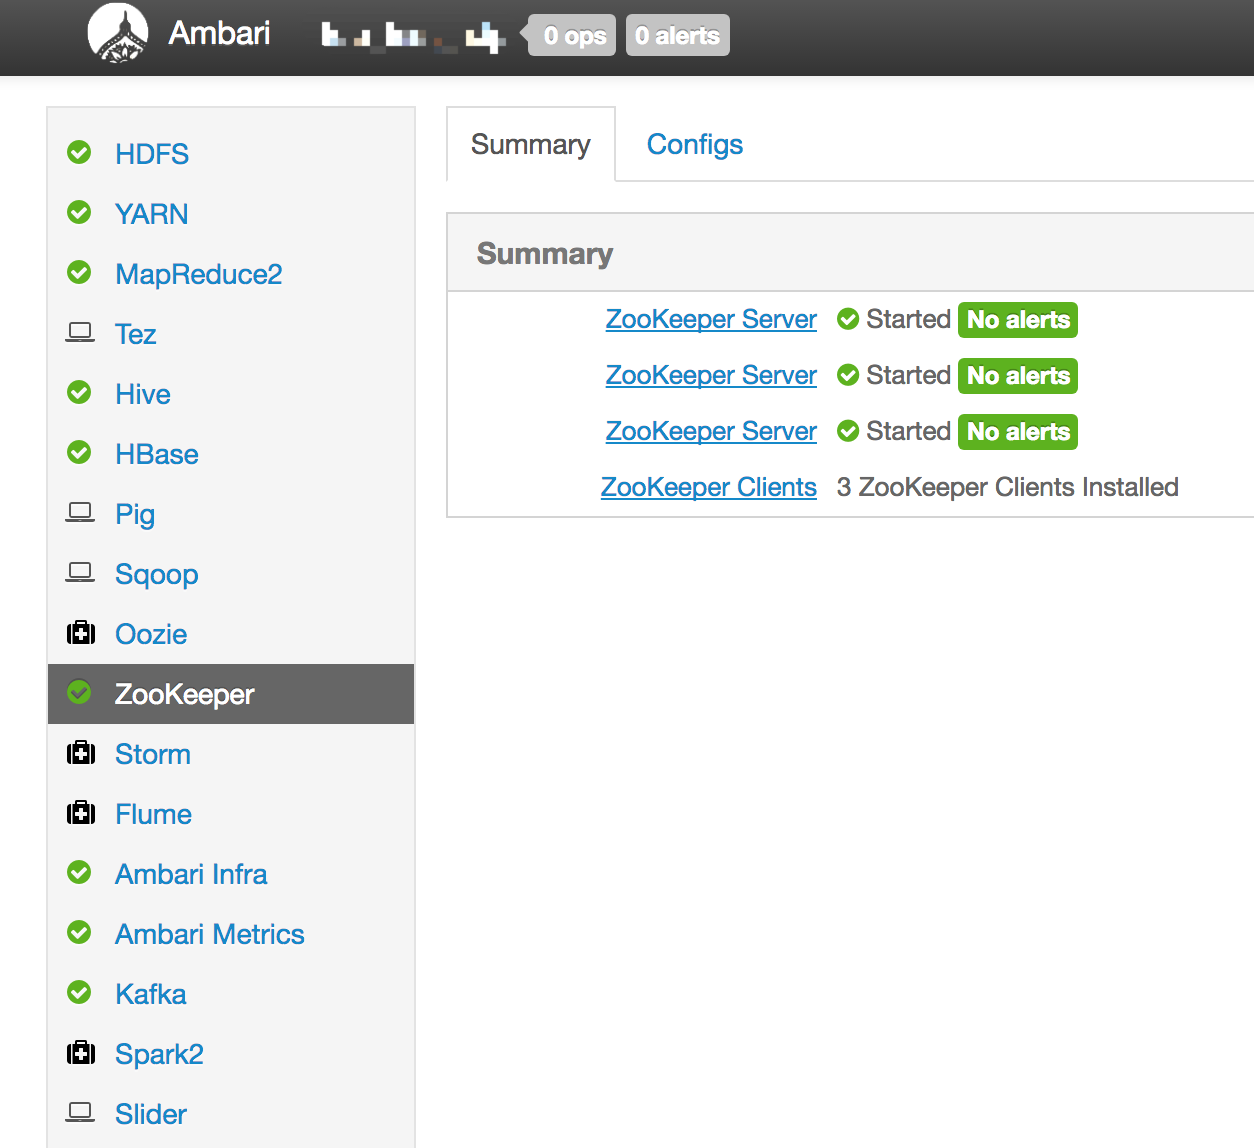This screenshot has width=1254, height=1148.
Task: Click the green check icon beside Ambari Metrics
Action: point(79,932)
